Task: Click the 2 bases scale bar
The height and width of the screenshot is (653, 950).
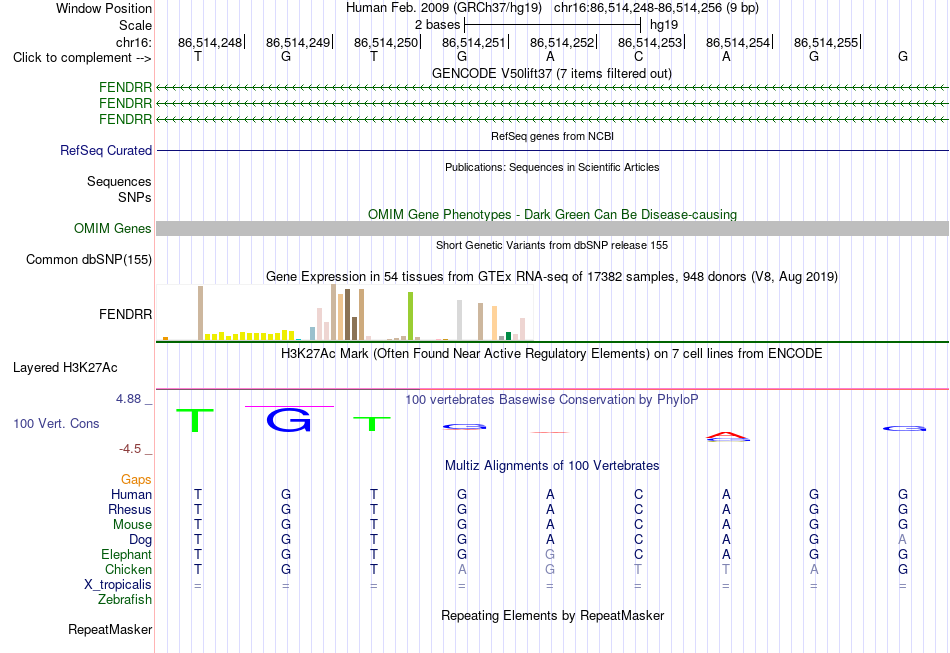Action: [x=552, y=25]
